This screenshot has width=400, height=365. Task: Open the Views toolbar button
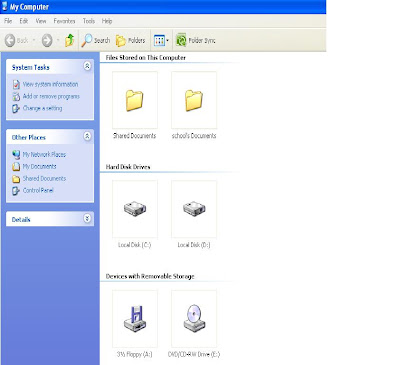pos(161,41)
